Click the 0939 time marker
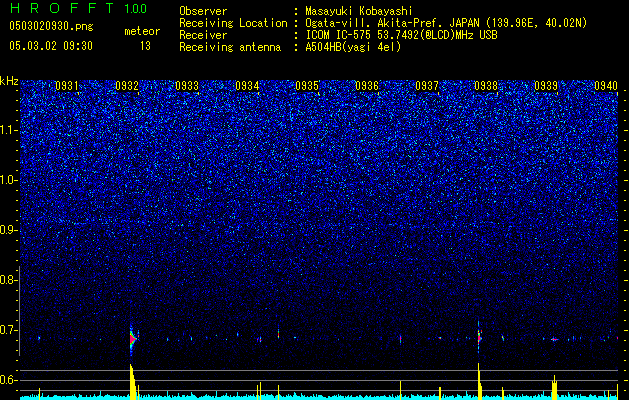The width and height of the screenshot is (629, 400). pos(546,86)
